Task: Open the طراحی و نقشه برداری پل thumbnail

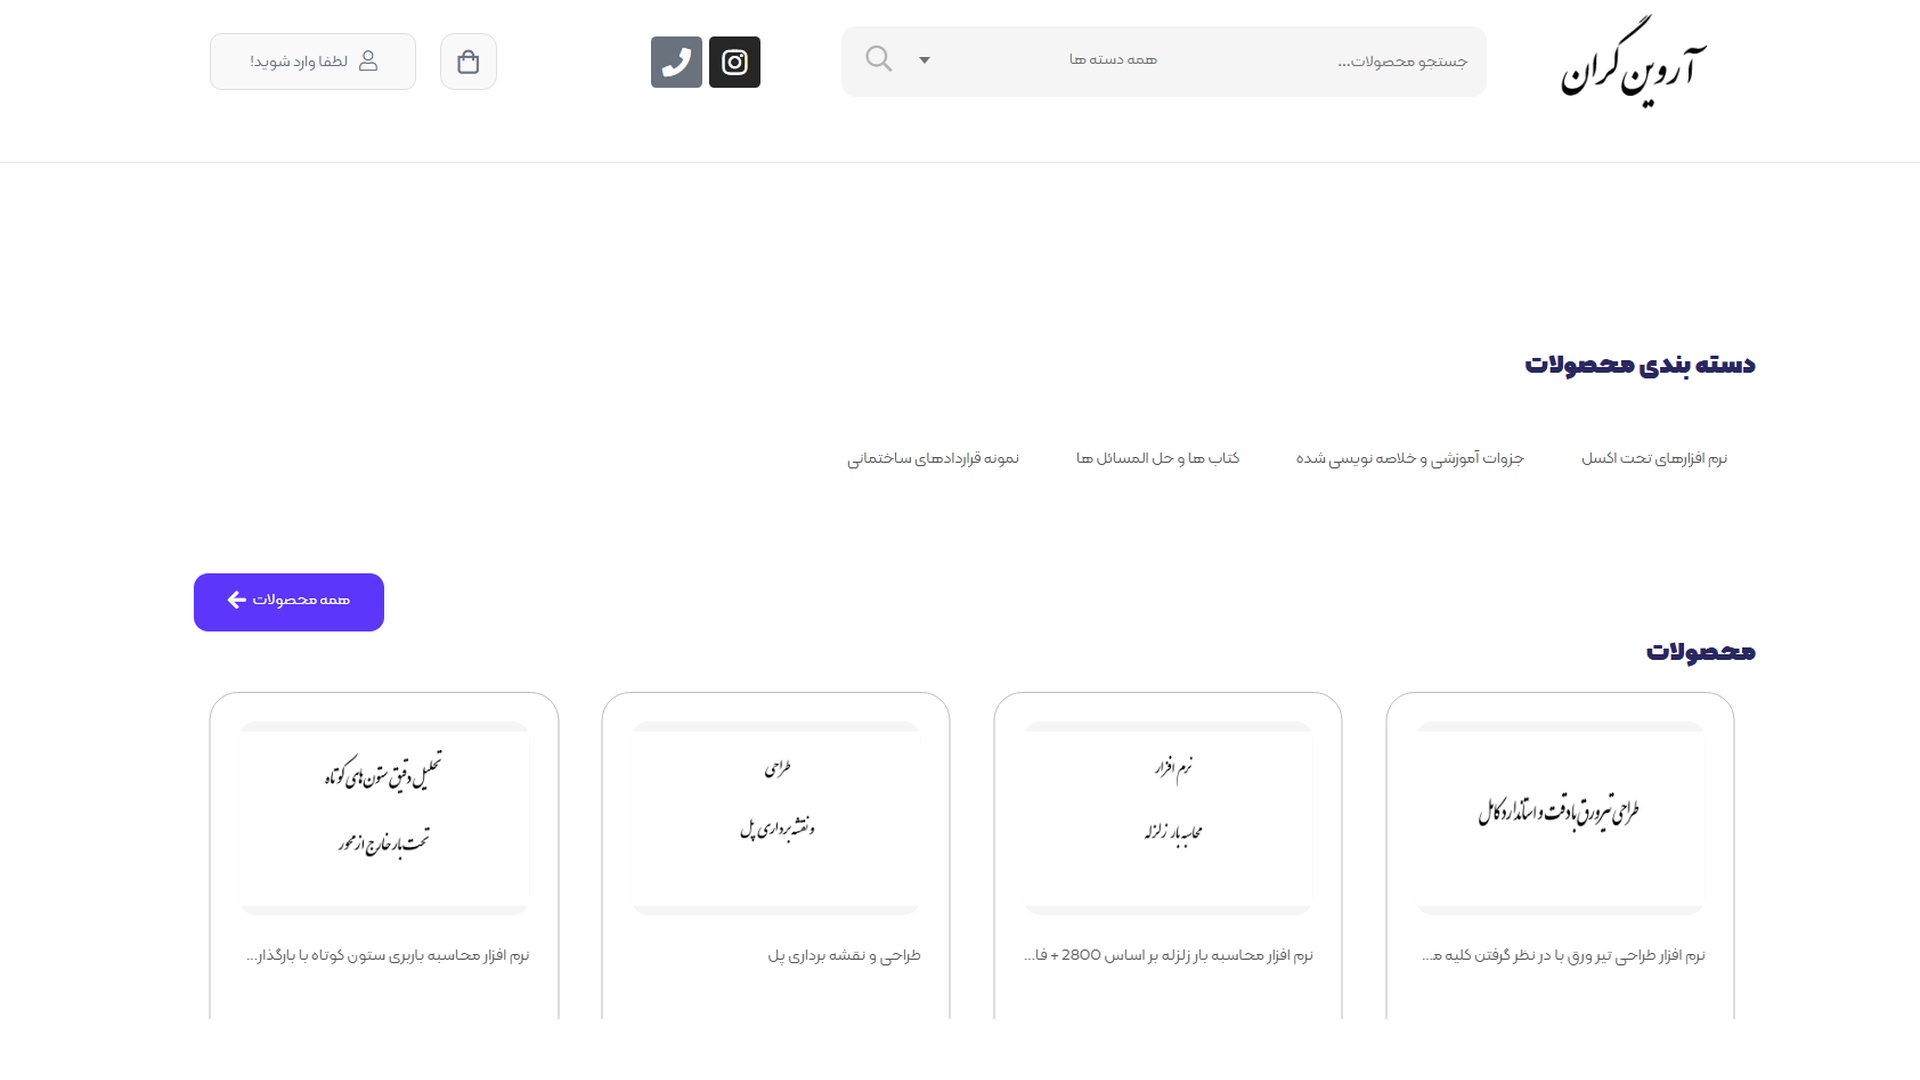Action: [776, 818]
